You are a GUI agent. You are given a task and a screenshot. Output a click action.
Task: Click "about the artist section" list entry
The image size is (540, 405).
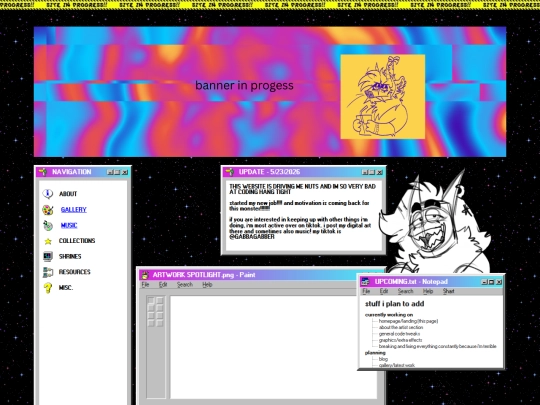[x=401, y=327]
